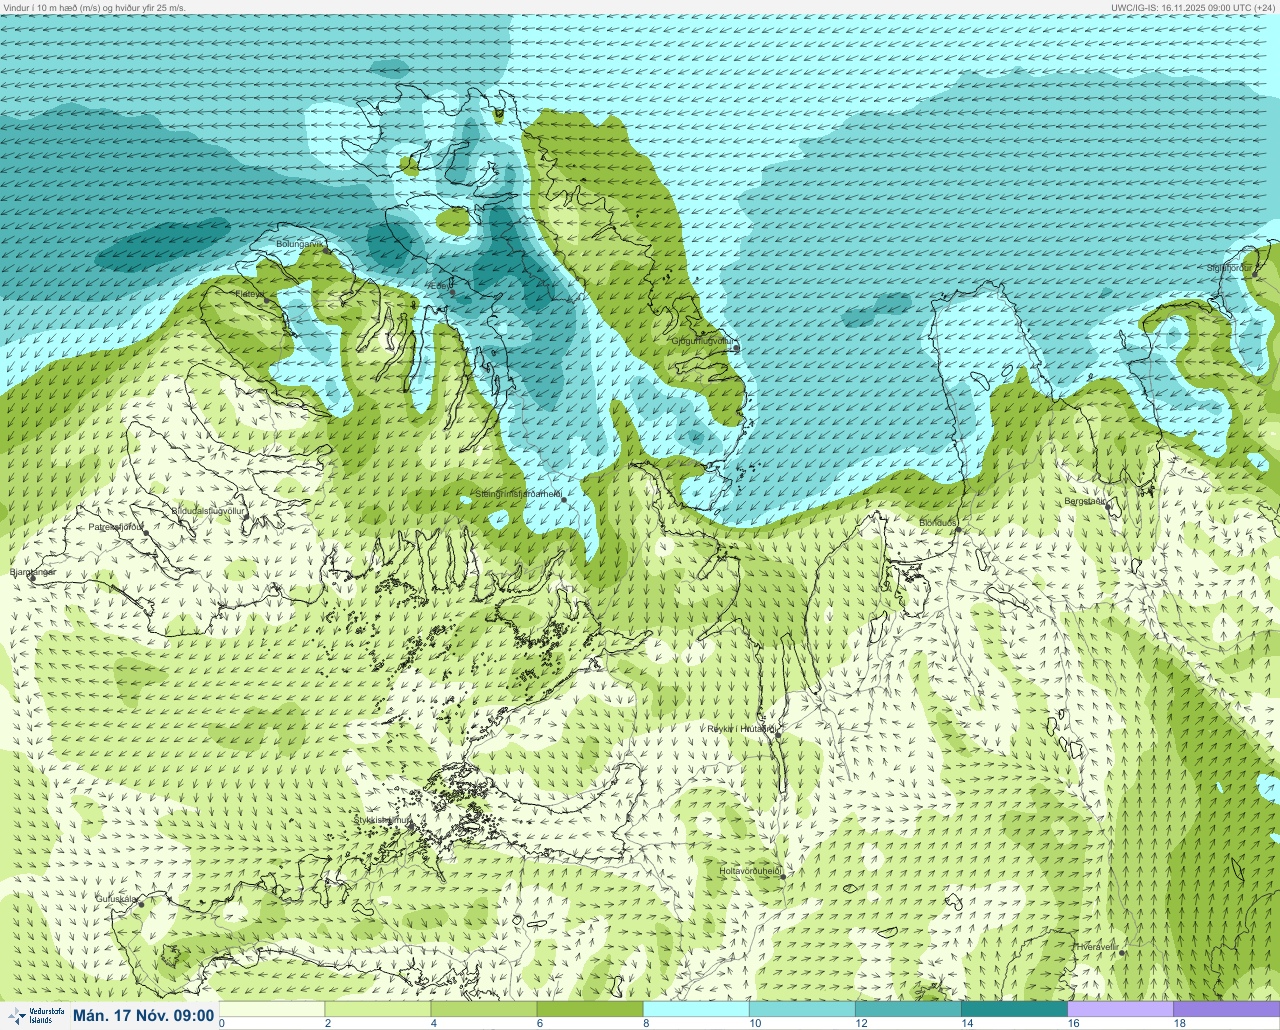The height and width of the screenshot is (1030, 1280).
Task: Click the Holtavörðuheiði station label
Action: [x=750, y=871]
